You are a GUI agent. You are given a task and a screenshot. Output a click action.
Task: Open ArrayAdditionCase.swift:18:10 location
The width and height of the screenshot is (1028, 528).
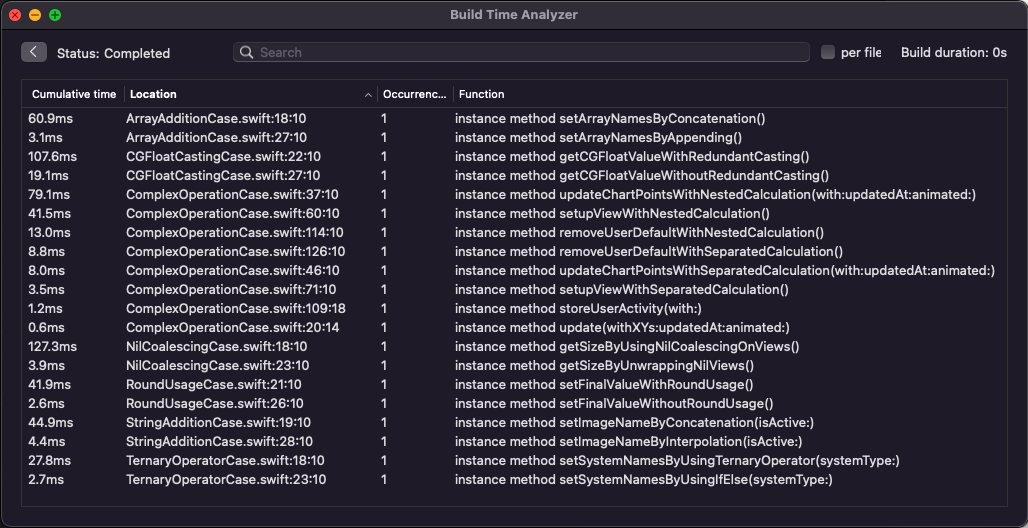[x=216, y=119]
